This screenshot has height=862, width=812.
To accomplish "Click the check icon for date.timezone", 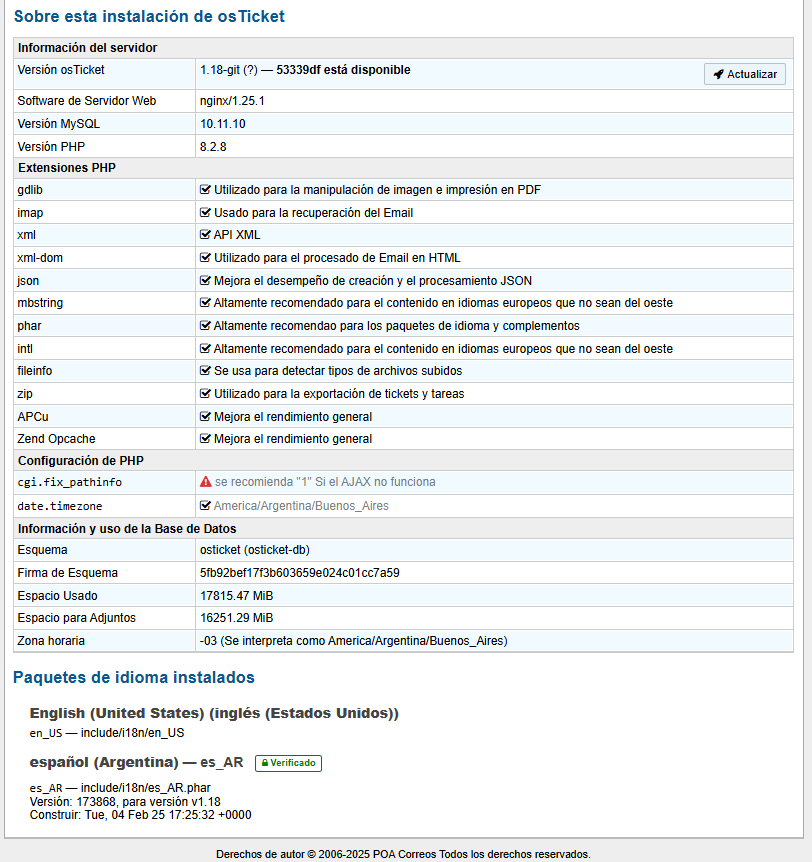I will point(206,506).
